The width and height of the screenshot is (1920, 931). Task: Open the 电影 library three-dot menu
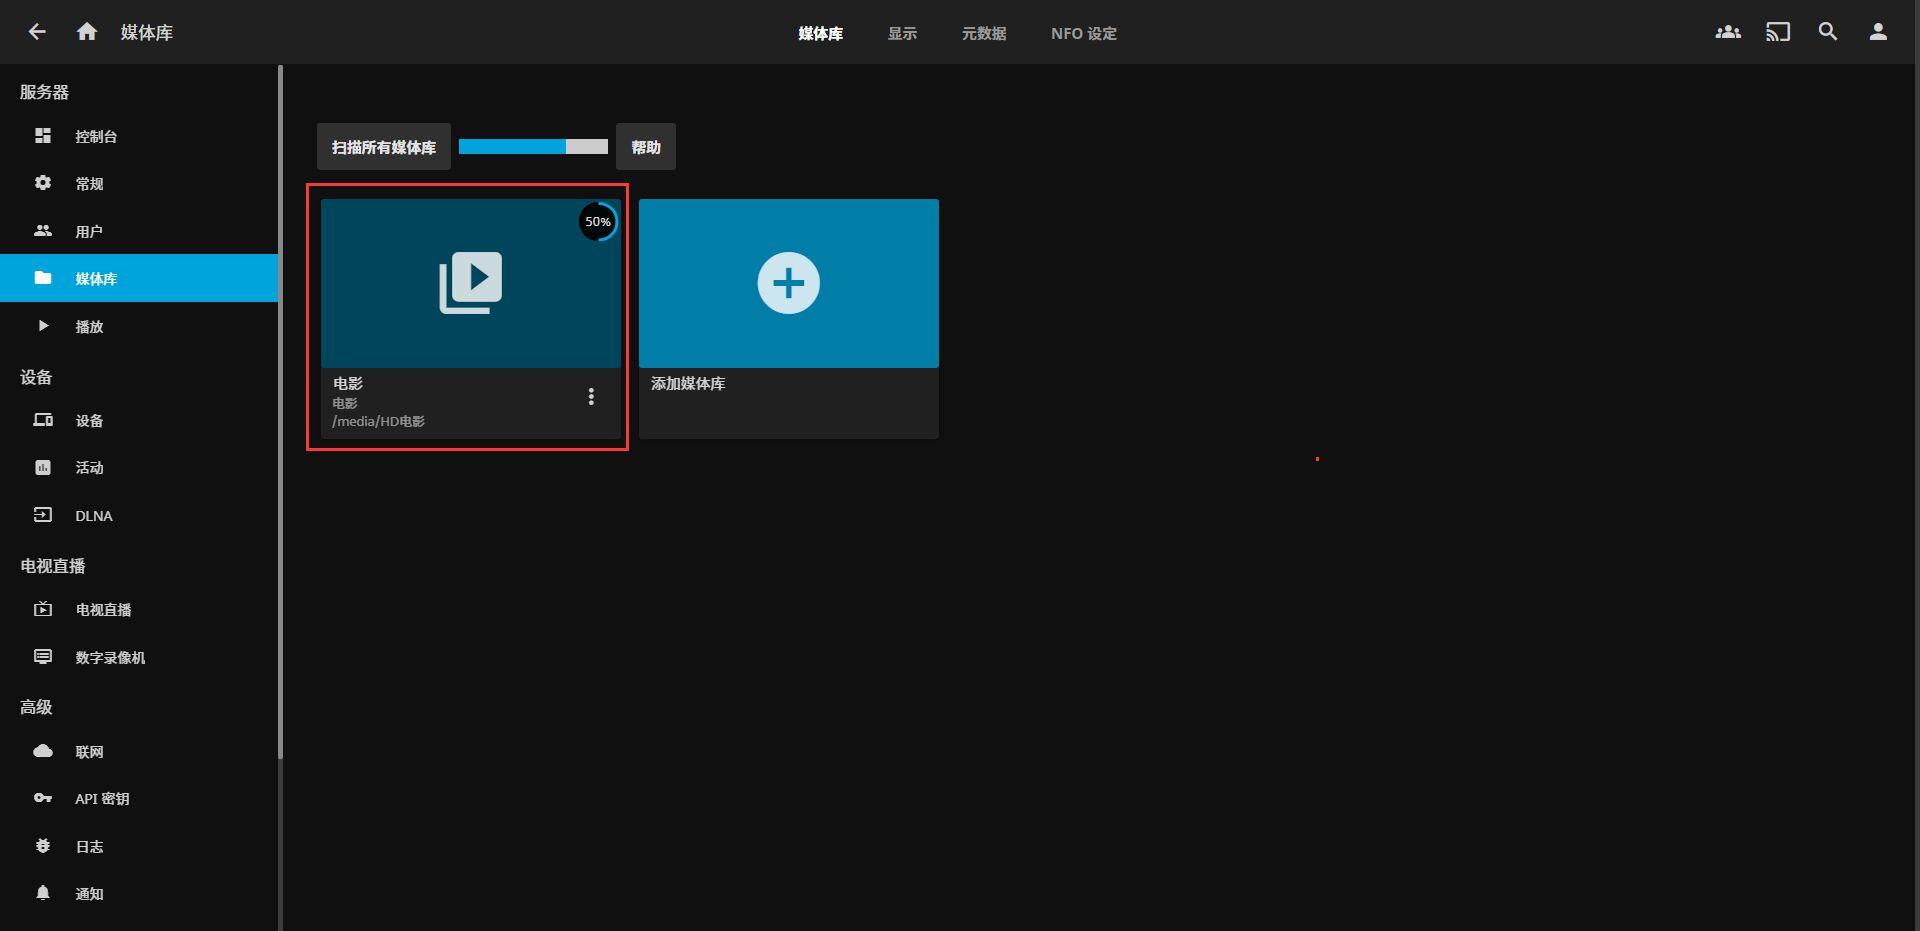point(591,397)
